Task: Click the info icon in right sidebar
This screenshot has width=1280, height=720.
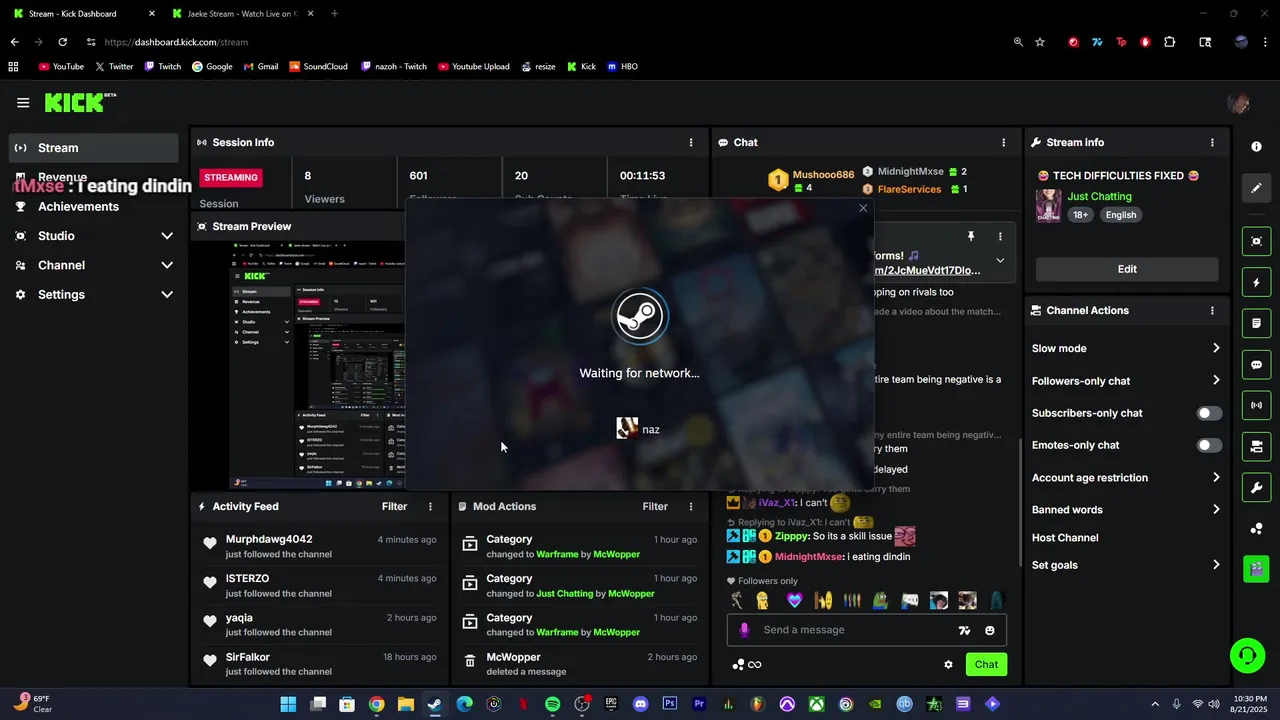Action: coord(1257,146)
